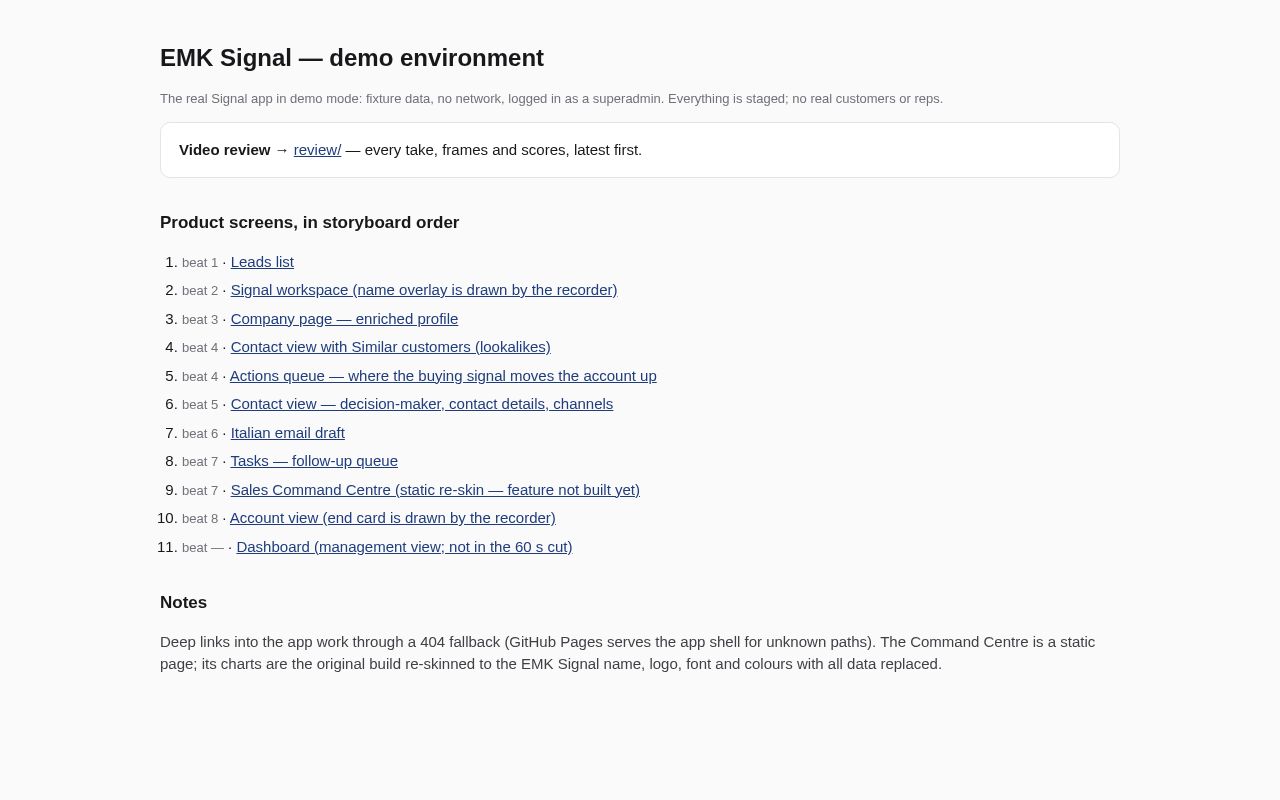The height and width of the screenshot is (800, 1280).
Task: Click the 'beat 2' label
Action: pyautogui.click(x=200, y=291)
